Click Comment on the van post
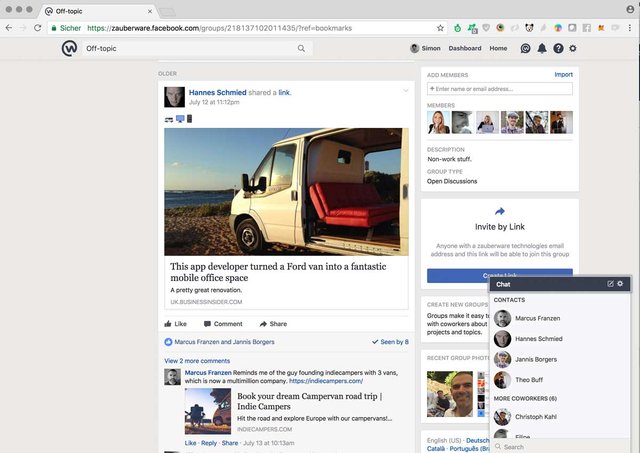The height and width of the screenshot is (453, 640). pos(223,324)
